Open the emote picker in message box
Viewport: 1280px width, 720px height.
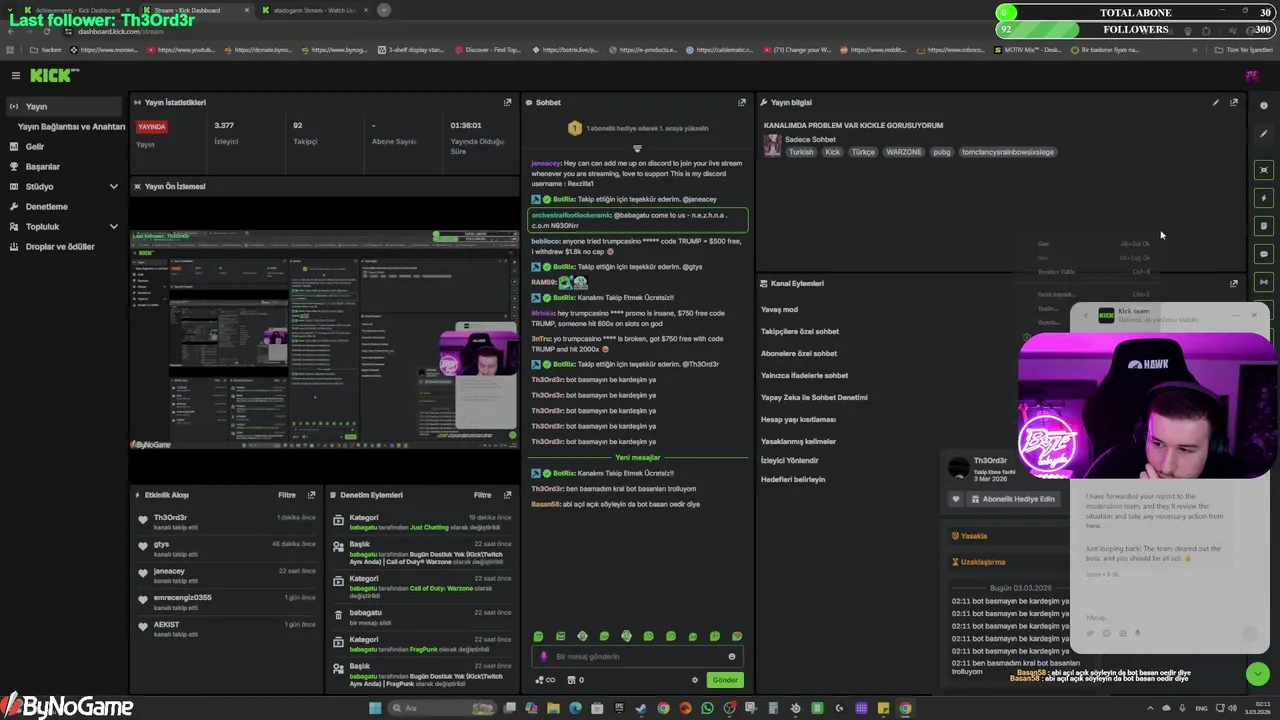[732, 657]
